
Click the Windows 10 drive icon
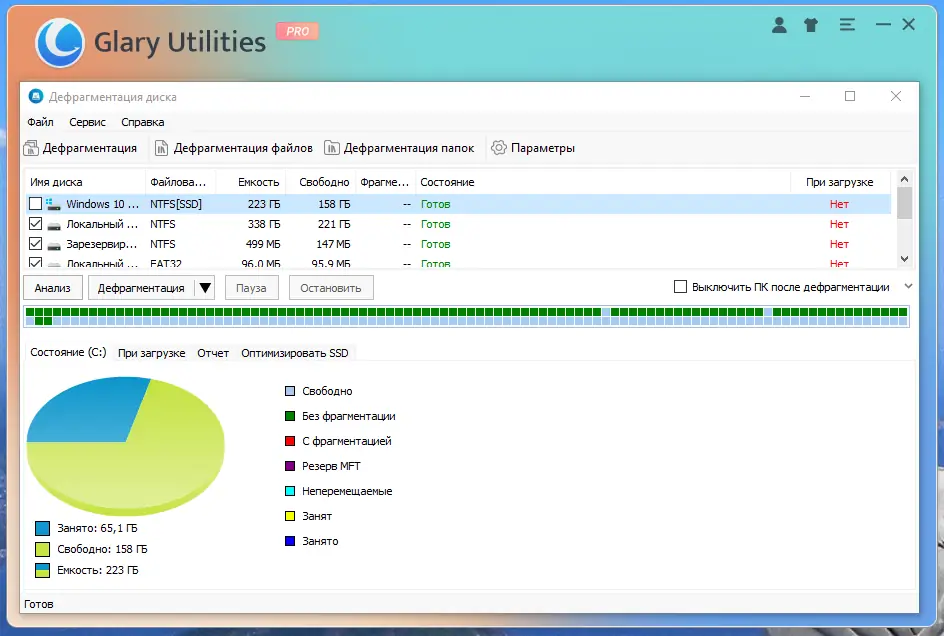point(54,204)
